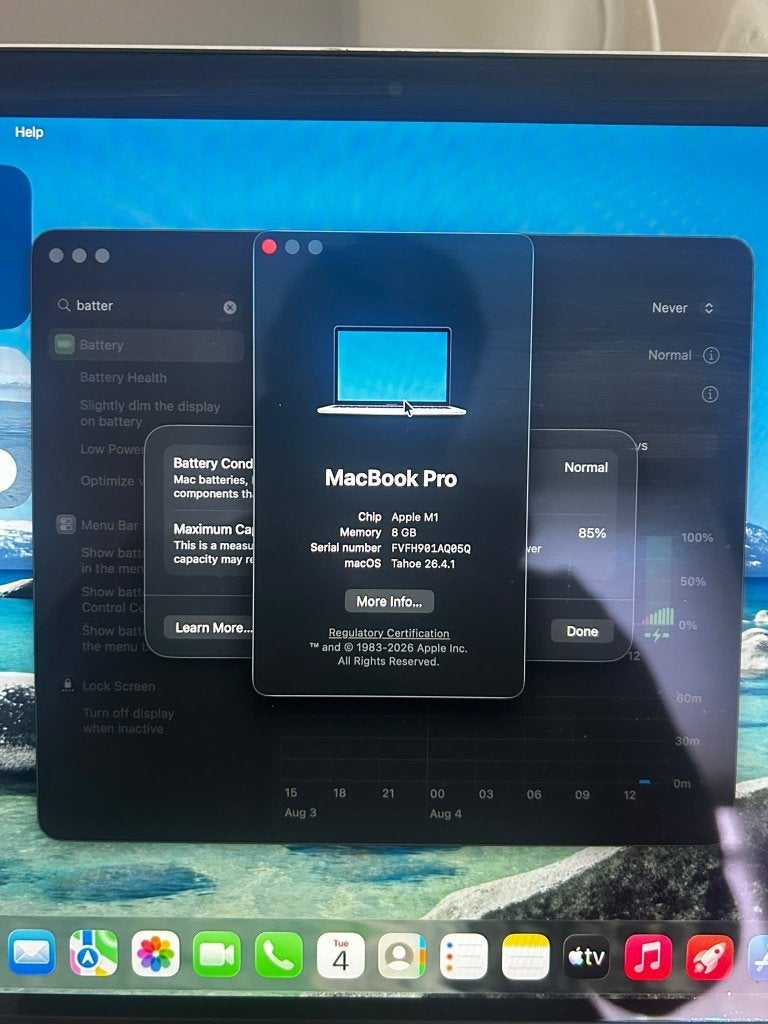Open Notes from the Dock
Viewport: 768px width, 1024px height.
pyautogui.click(x=526, y=957)
